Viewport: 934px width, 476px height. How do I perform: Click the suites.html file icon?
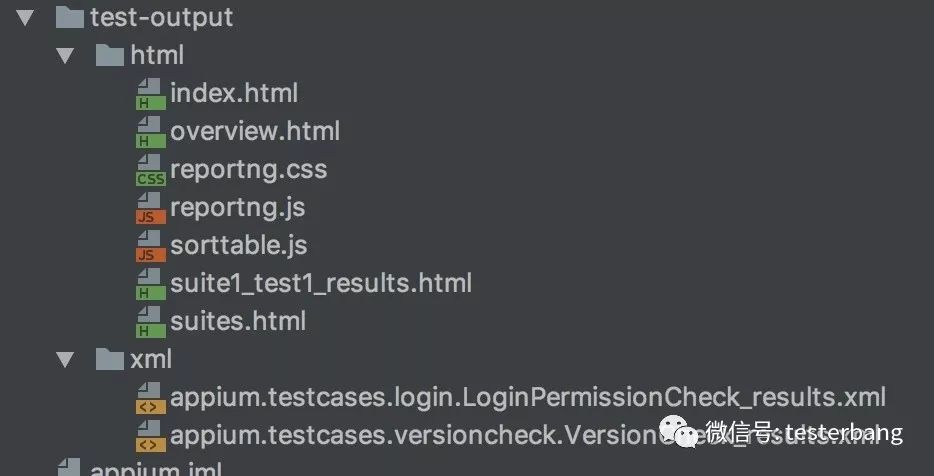[150, 323]
